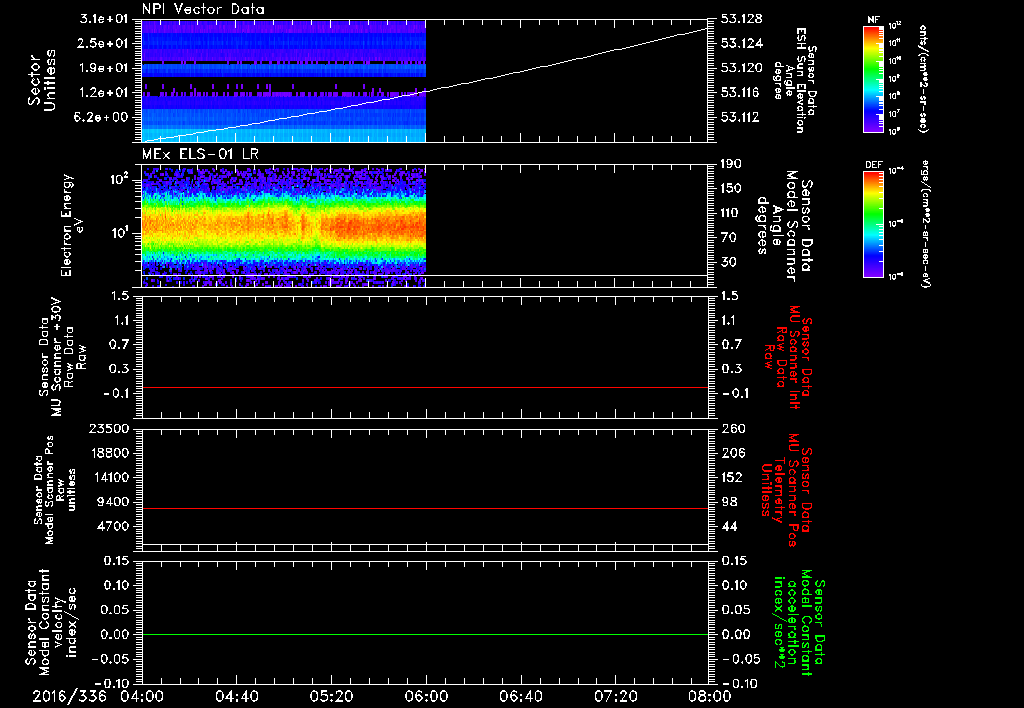Screen dimensions: 1024x708
Task: Click the NF label above the color bar
Action: click(873, 20)
